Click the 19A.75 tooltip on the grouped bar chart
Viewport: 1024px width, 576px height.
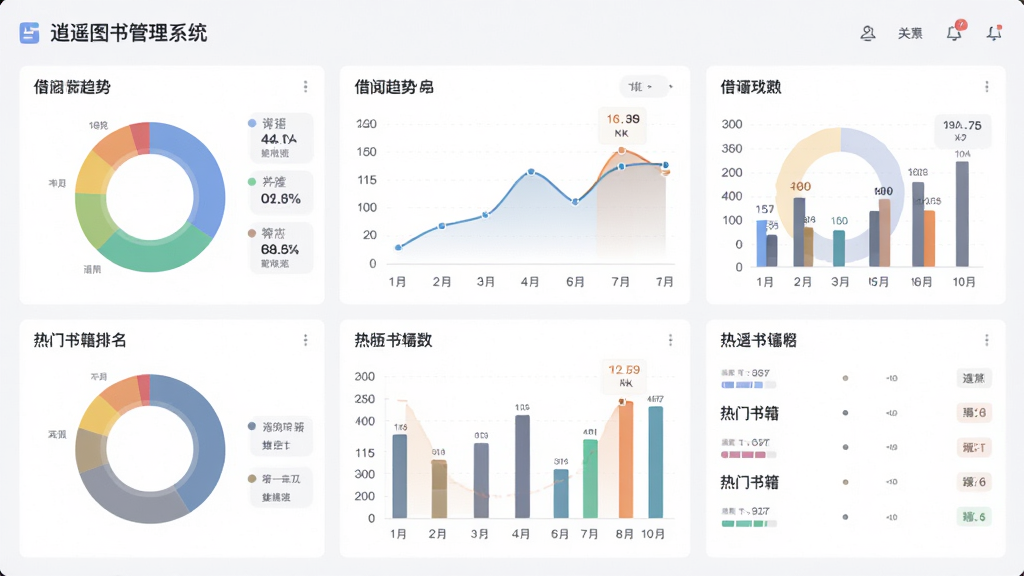963,130
